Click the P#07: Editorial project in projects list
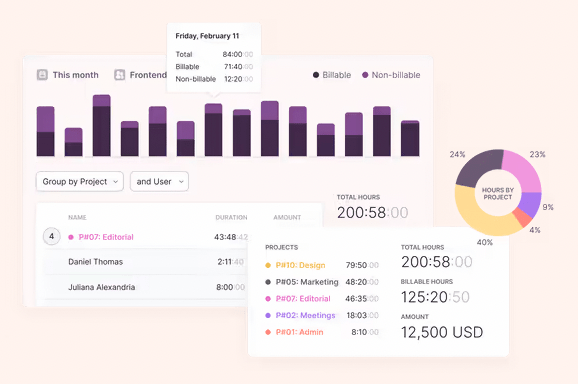Screen dimensions: 578x384 point(303,299)
